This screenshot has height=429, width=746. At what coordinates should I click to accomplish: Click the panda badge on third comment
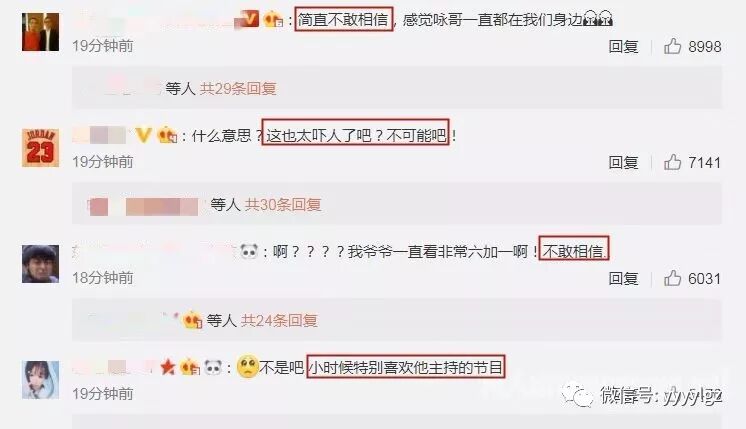coord(249,251)
